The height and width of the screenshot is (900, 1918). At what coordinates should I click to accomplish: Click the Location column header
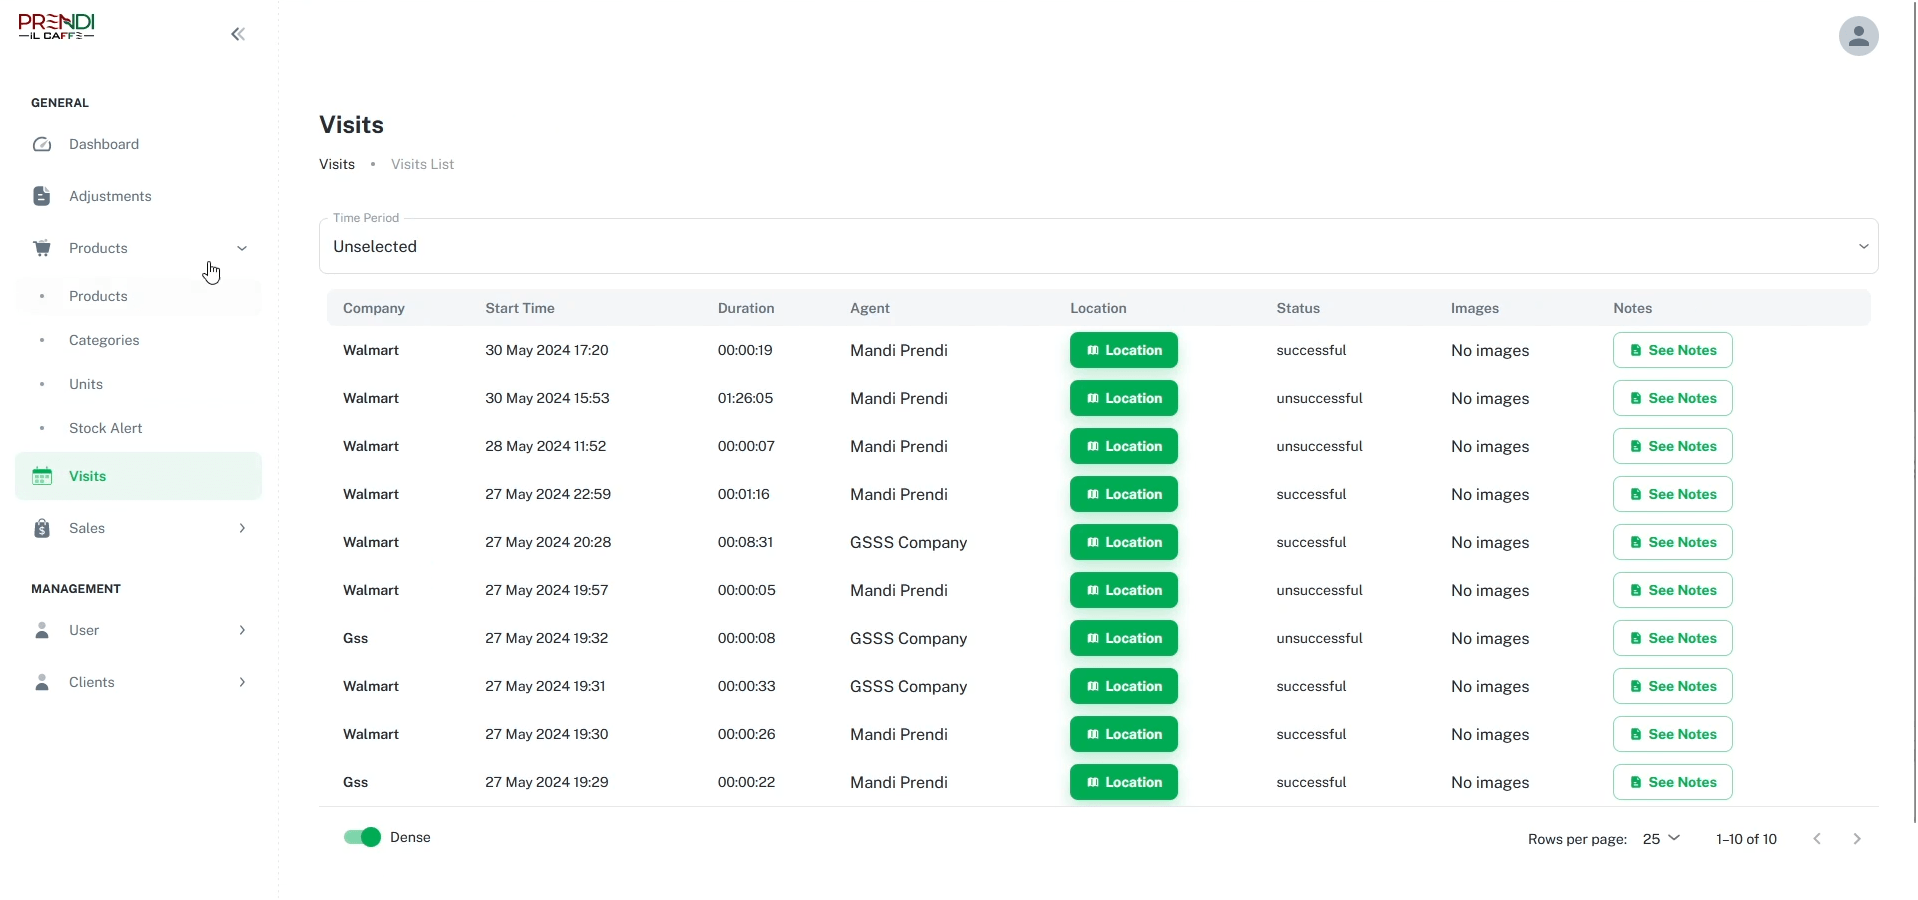click(1098, 308)
